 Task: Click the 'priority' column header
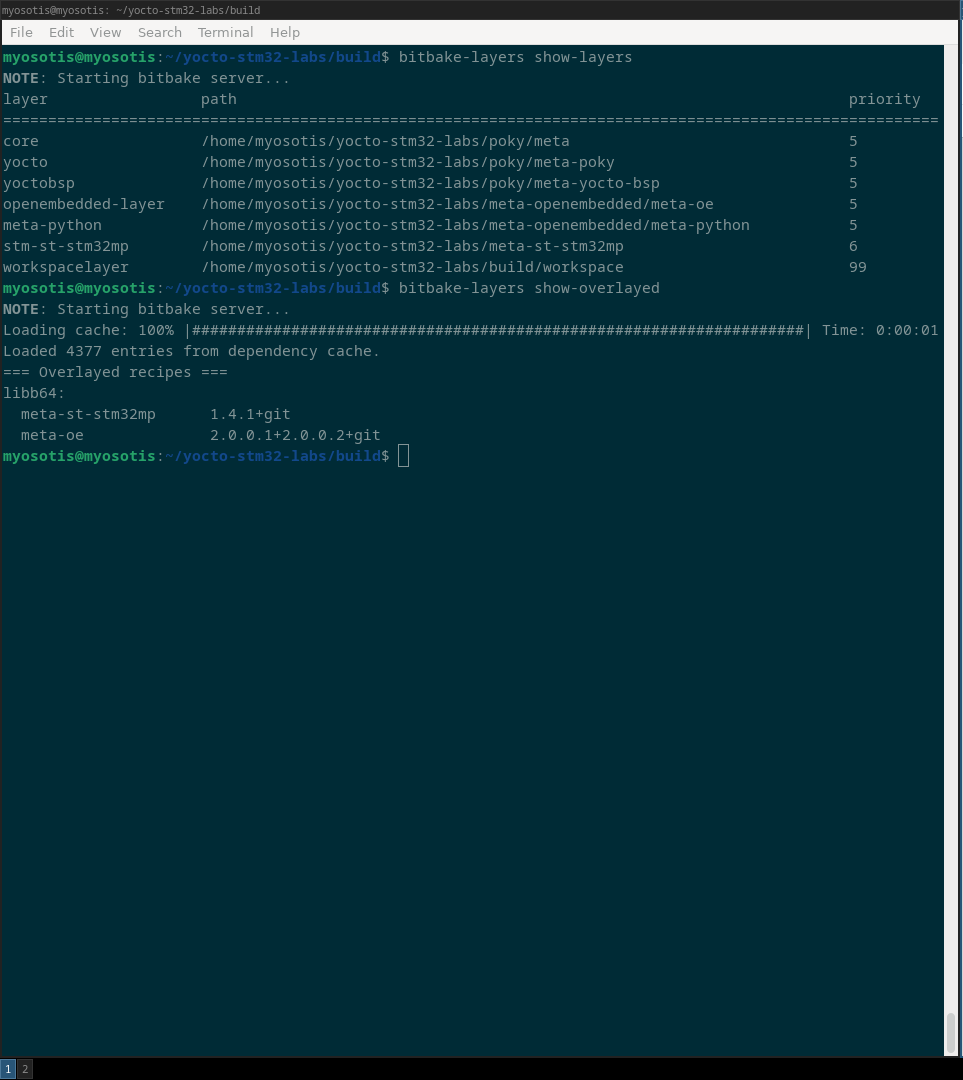(884, 99)
